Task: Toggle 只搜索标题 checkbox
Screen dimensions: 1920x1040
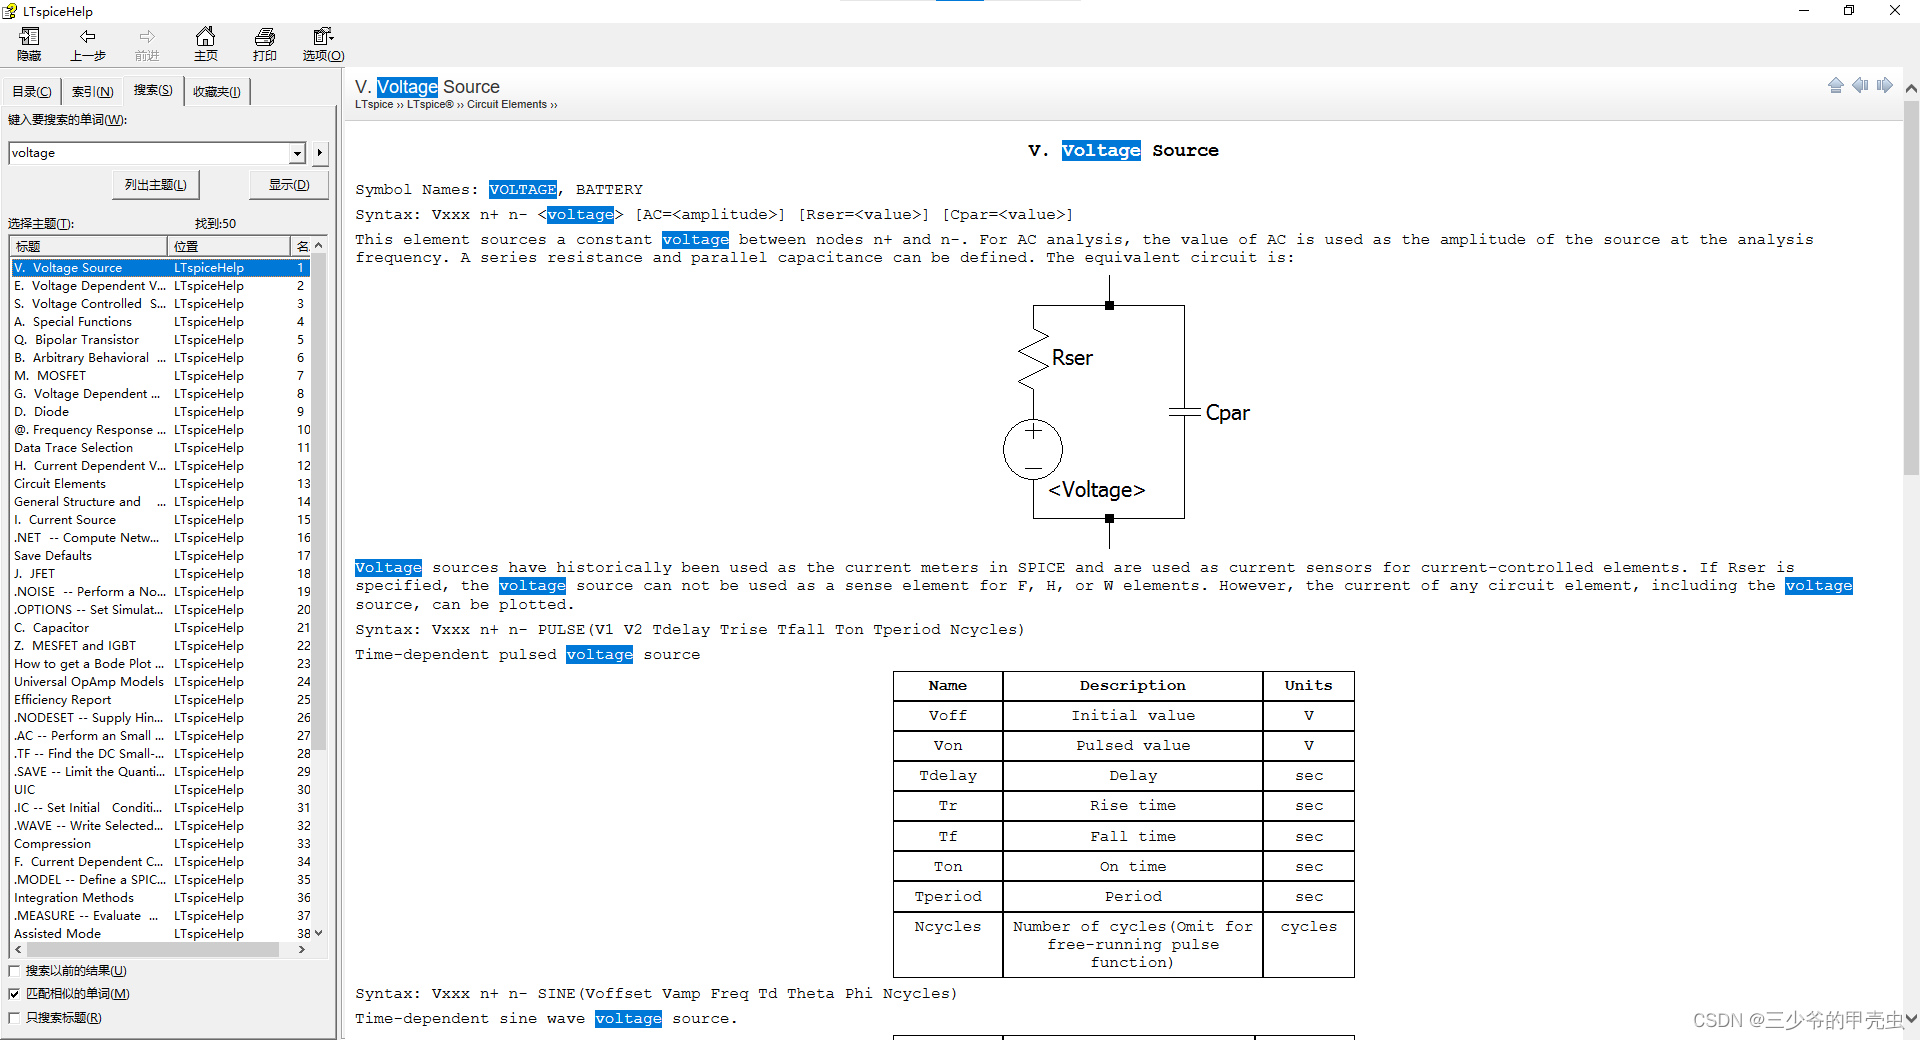Action: tap(14, 1017)
